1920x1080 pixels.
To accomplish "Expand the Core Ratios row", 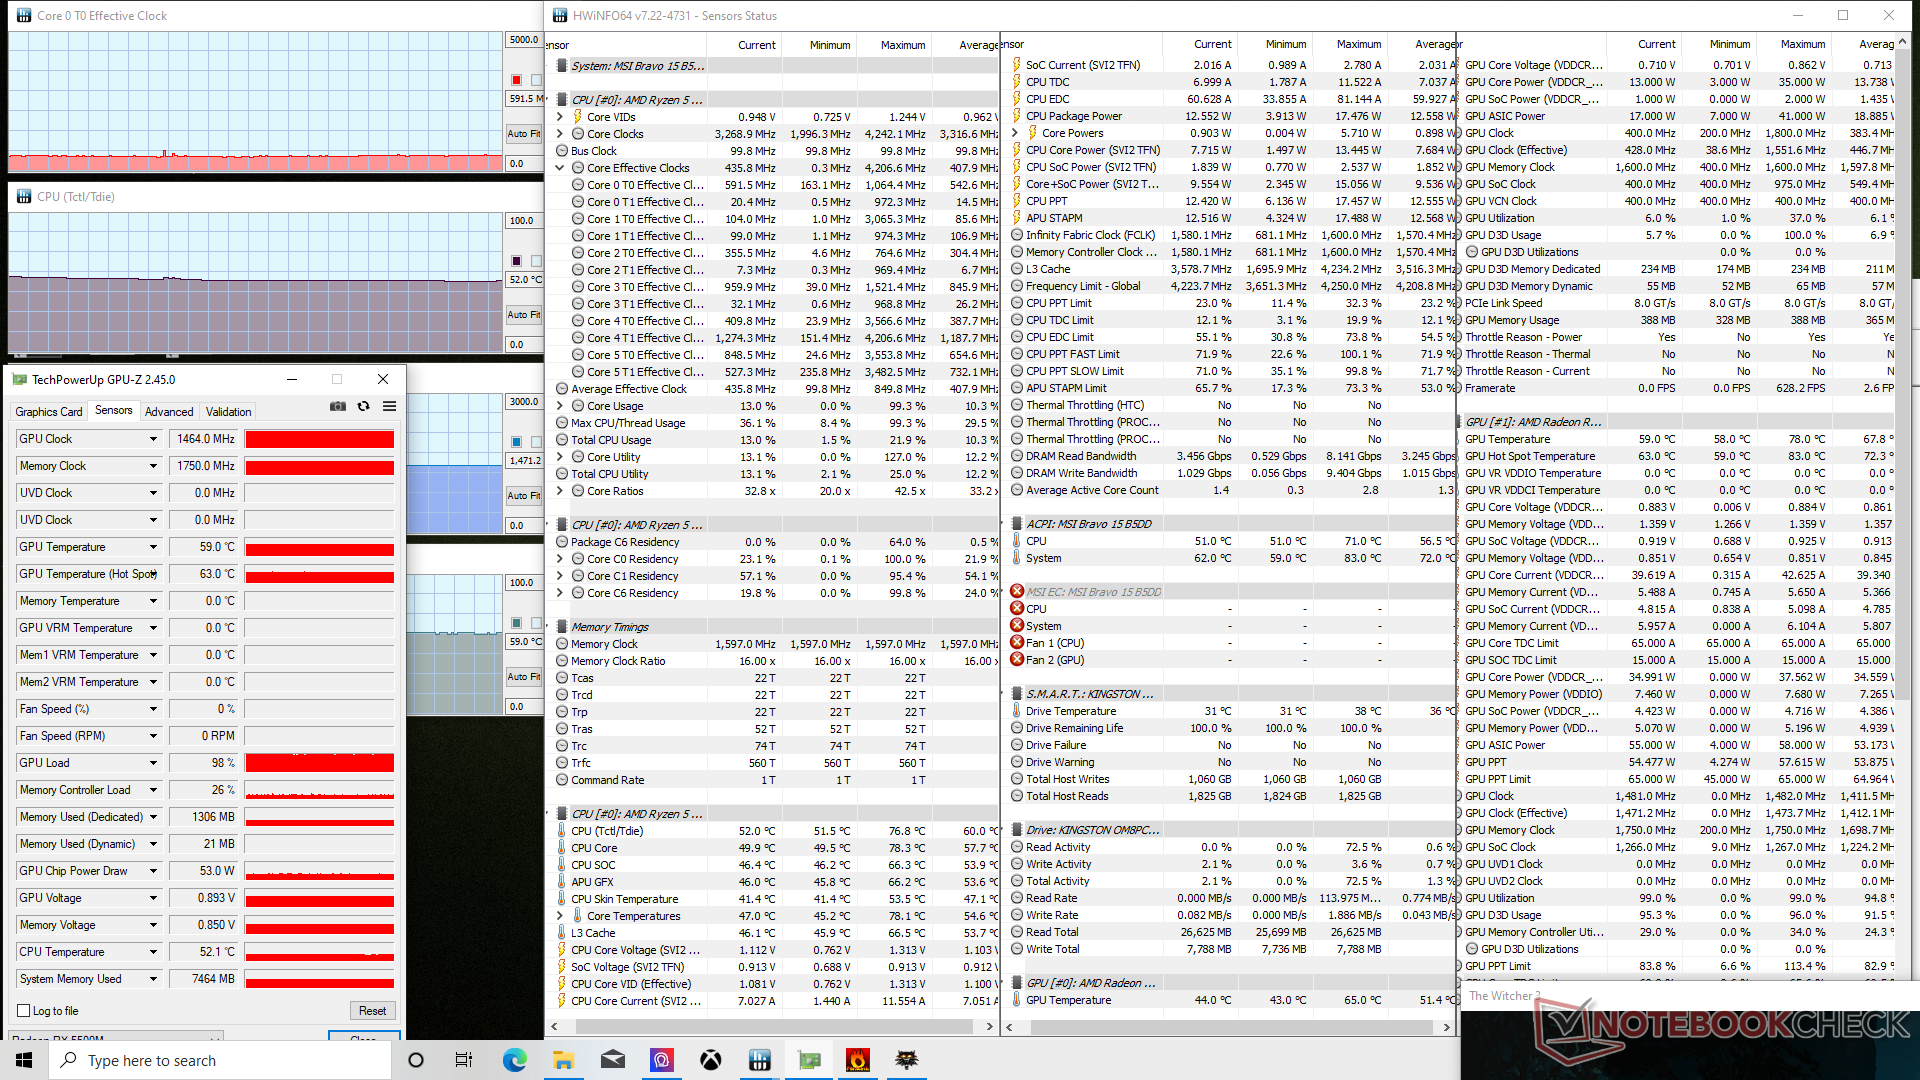I will click(561, 491).
